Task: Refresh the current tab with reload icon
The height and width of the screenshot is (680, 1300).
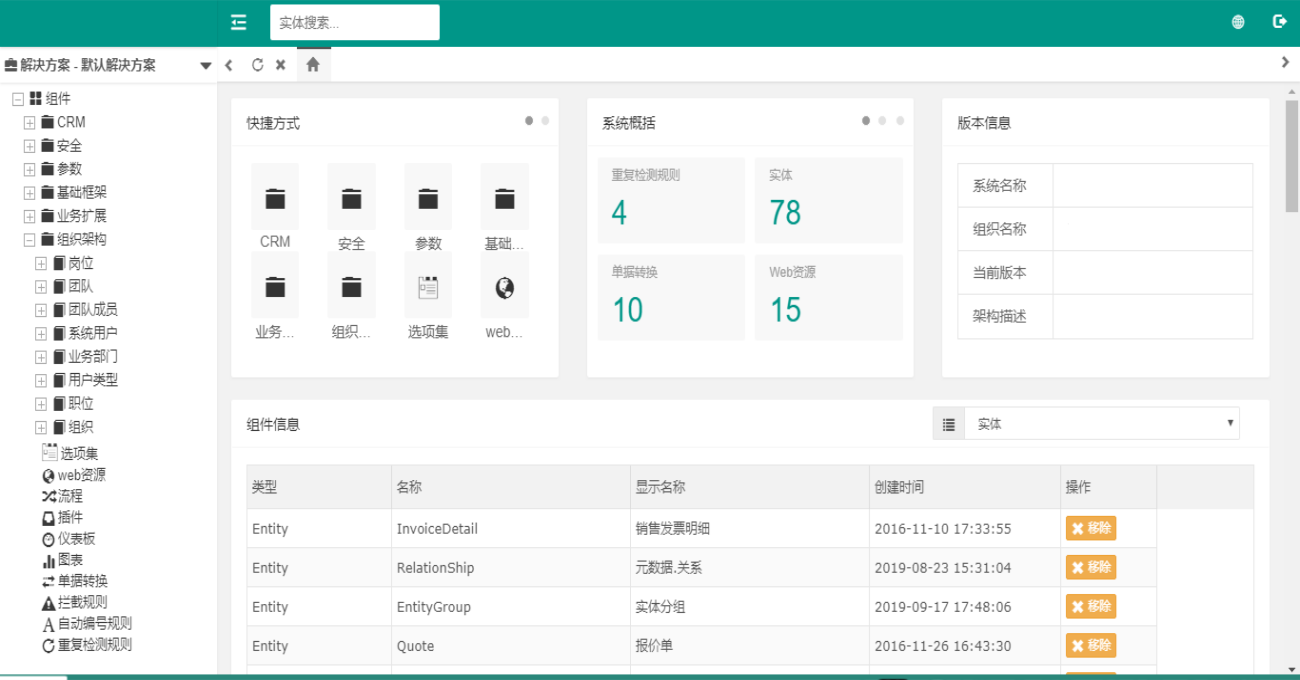Action: (x=257, y=65)
